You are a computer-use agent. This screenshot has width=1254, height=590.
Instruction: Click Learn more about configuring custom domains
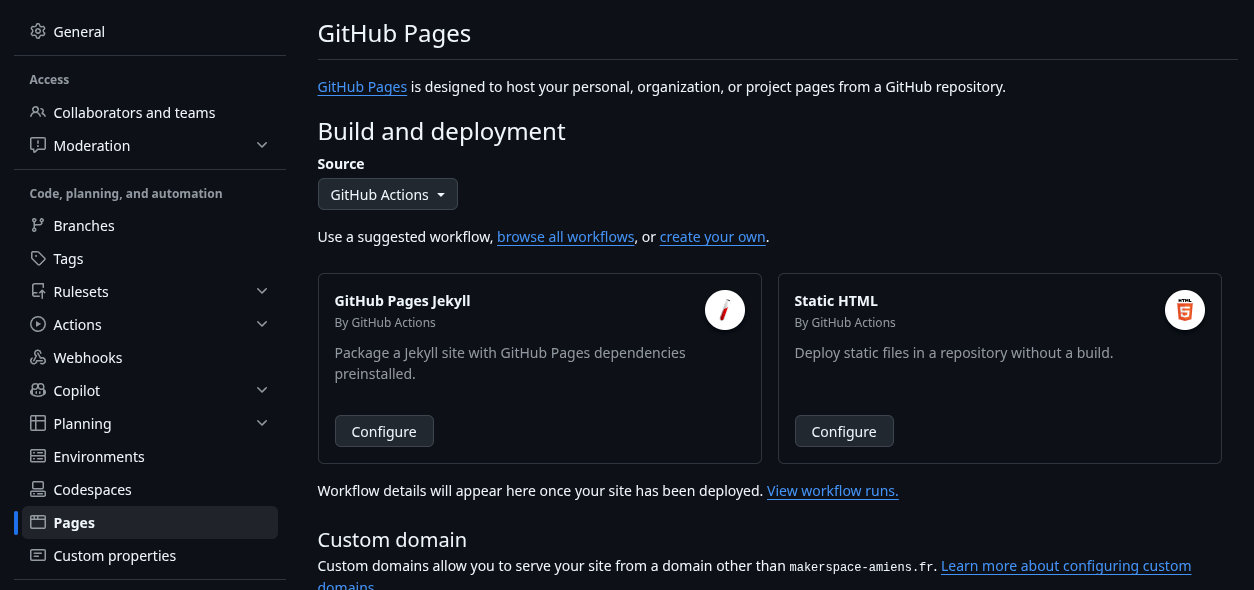pyautogui.click(x=1066, y=566)
